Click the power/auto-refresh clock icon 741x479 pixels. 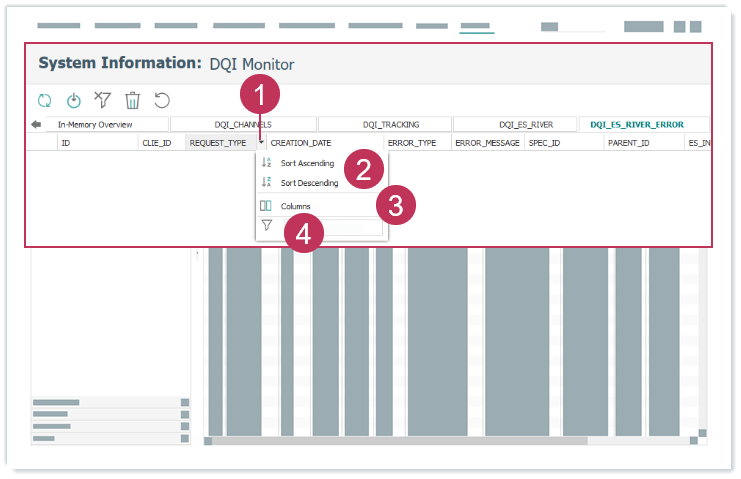[x=73, y=100]
